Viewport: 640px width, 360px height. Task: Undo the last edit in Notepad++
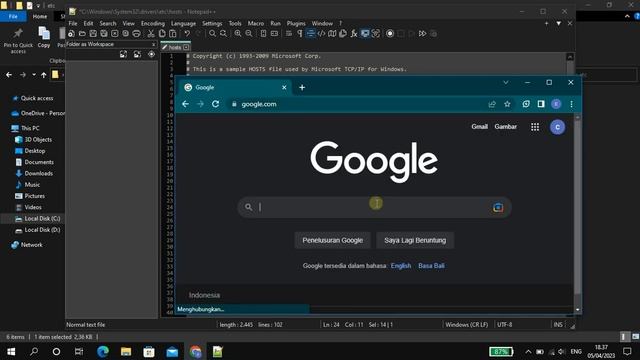point(187,33)
